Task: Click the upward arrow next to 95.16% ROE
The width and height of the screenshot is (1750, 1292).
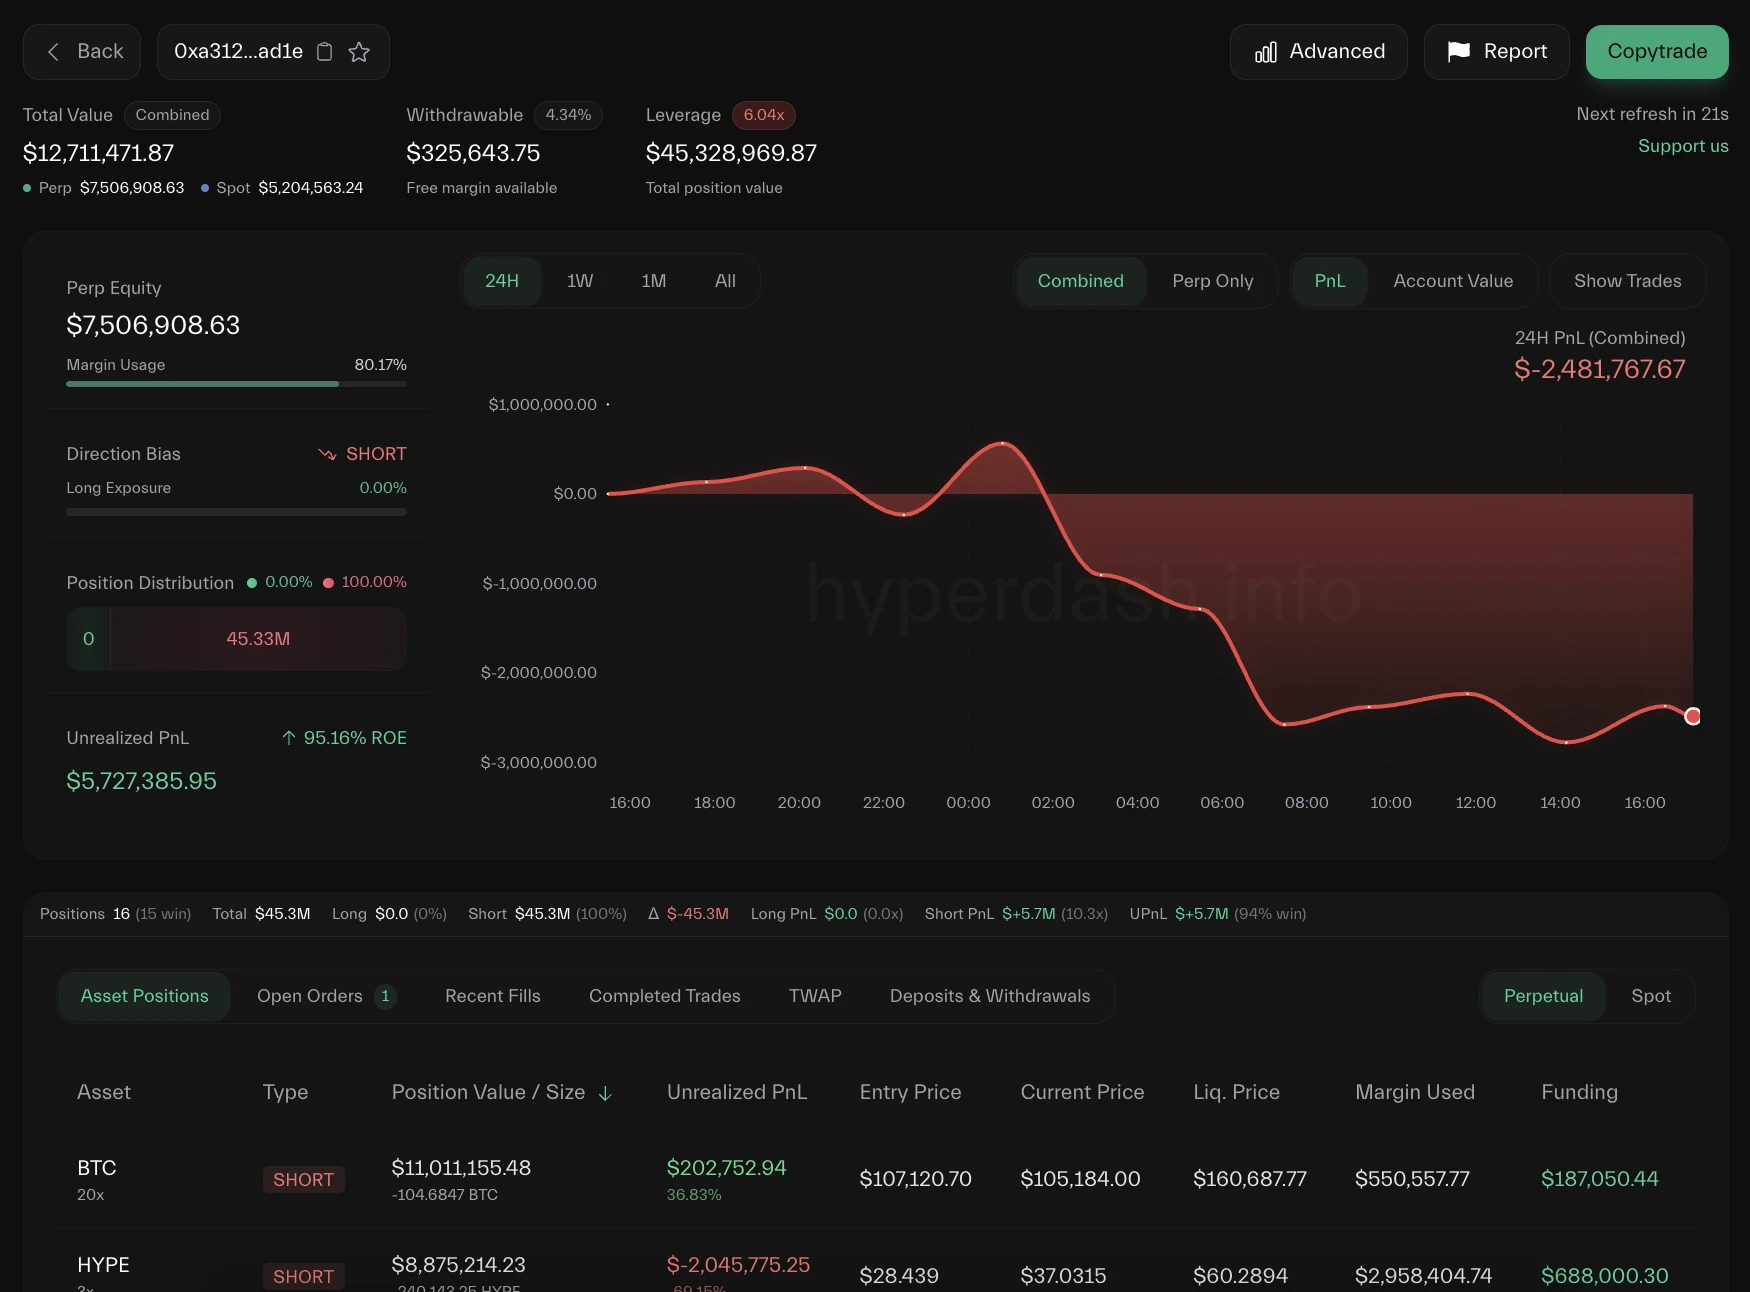Action: [x=288, y=738]
